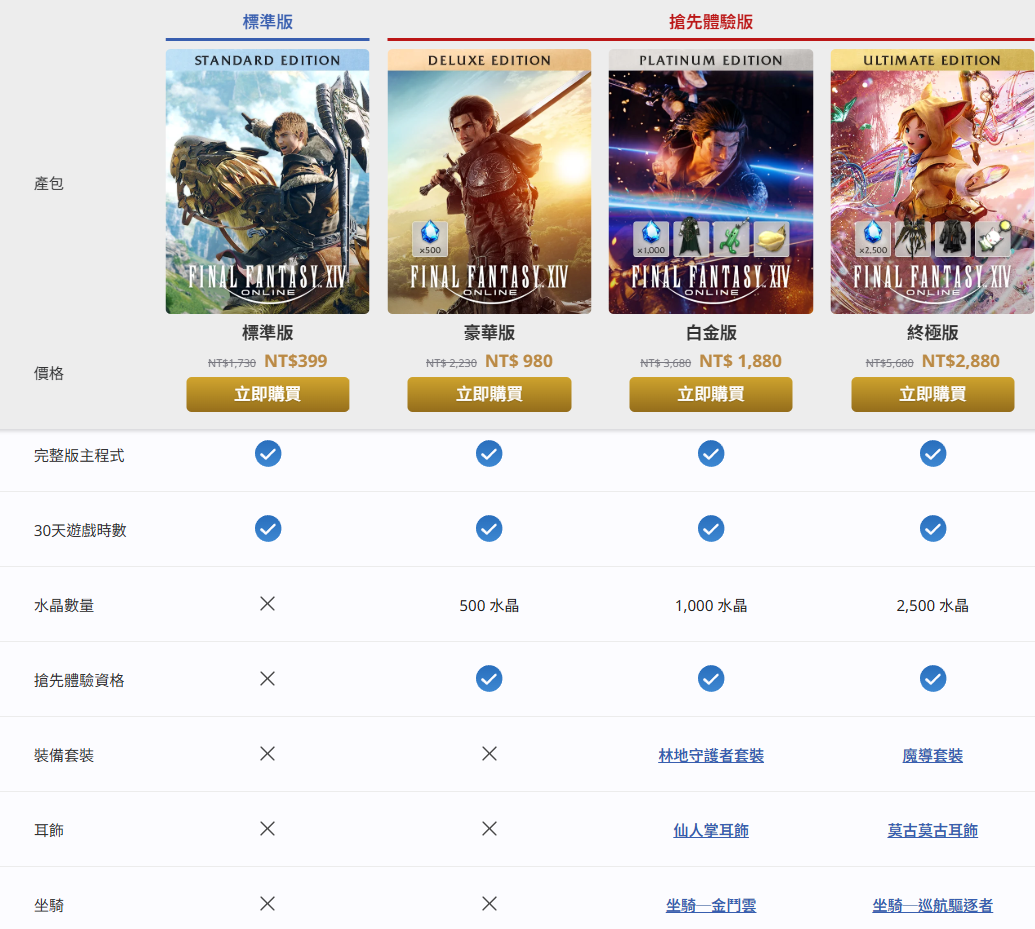
Task: Buy the 豪華版 with 立即購買
Action: coord(489,394)
